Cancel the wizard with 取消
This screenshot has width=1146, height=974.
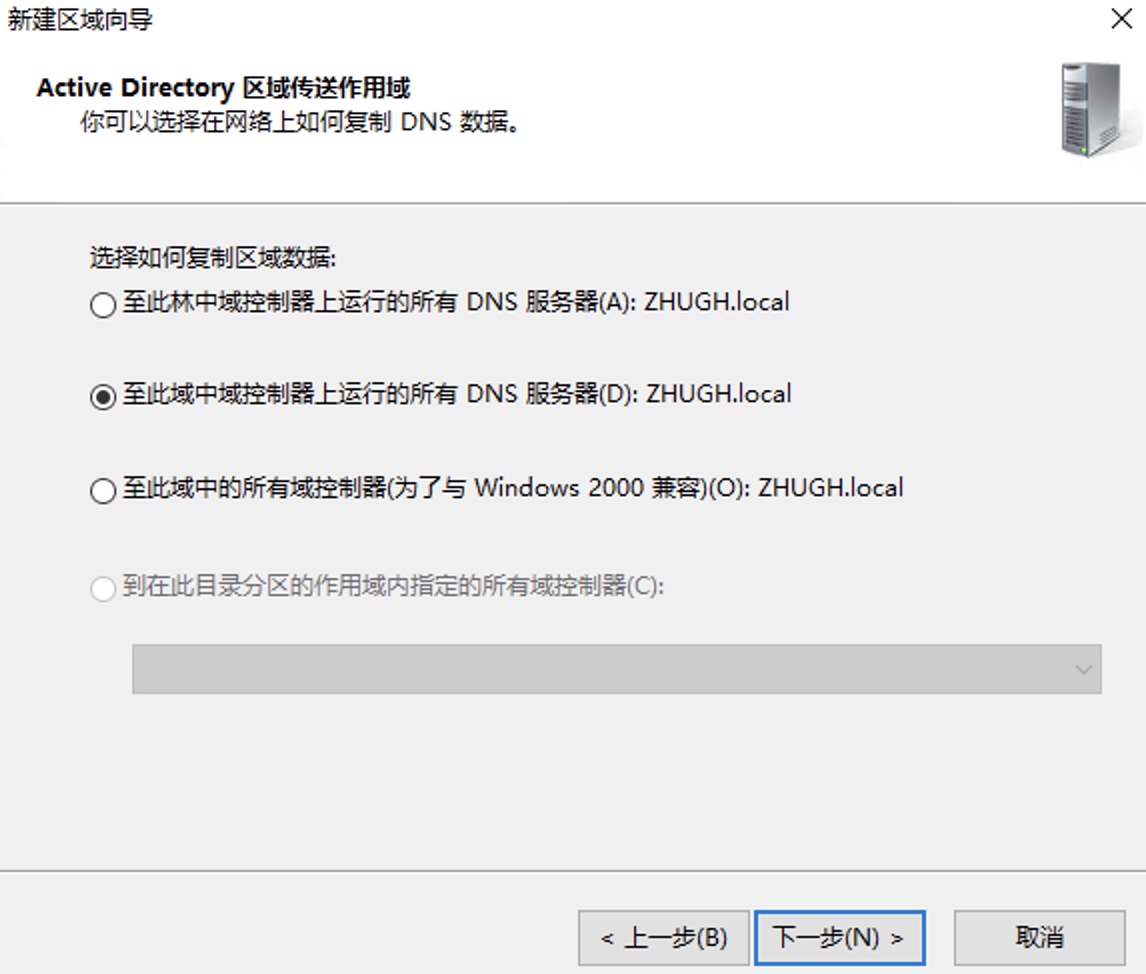click(x=1039, y=937)
